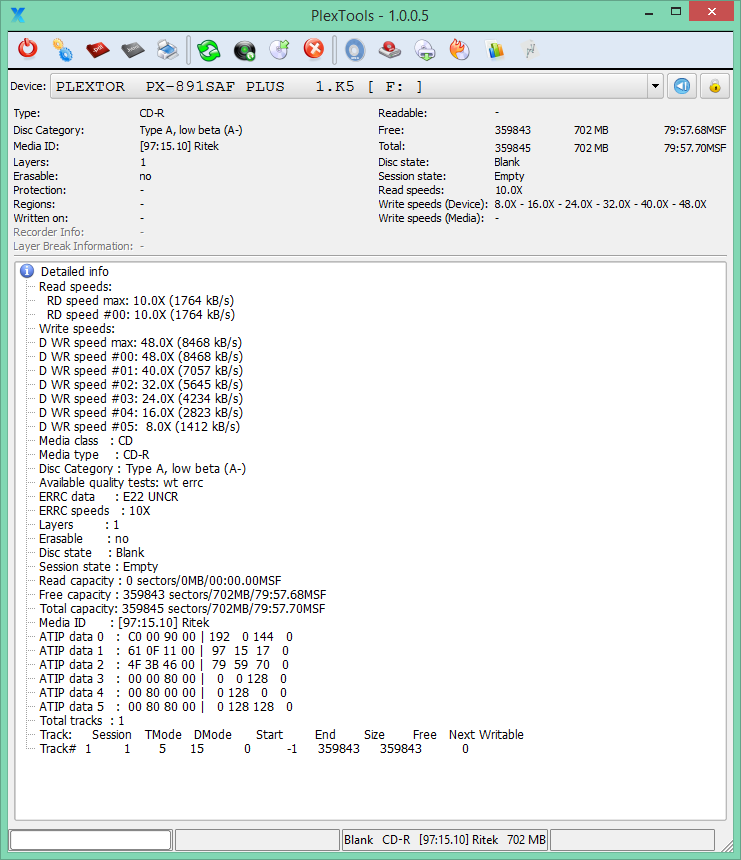This screenshot has width=741, height=860.
Task: Click the status bar Blank CD-R Ritek panel
Action: [x=445, y=840]
